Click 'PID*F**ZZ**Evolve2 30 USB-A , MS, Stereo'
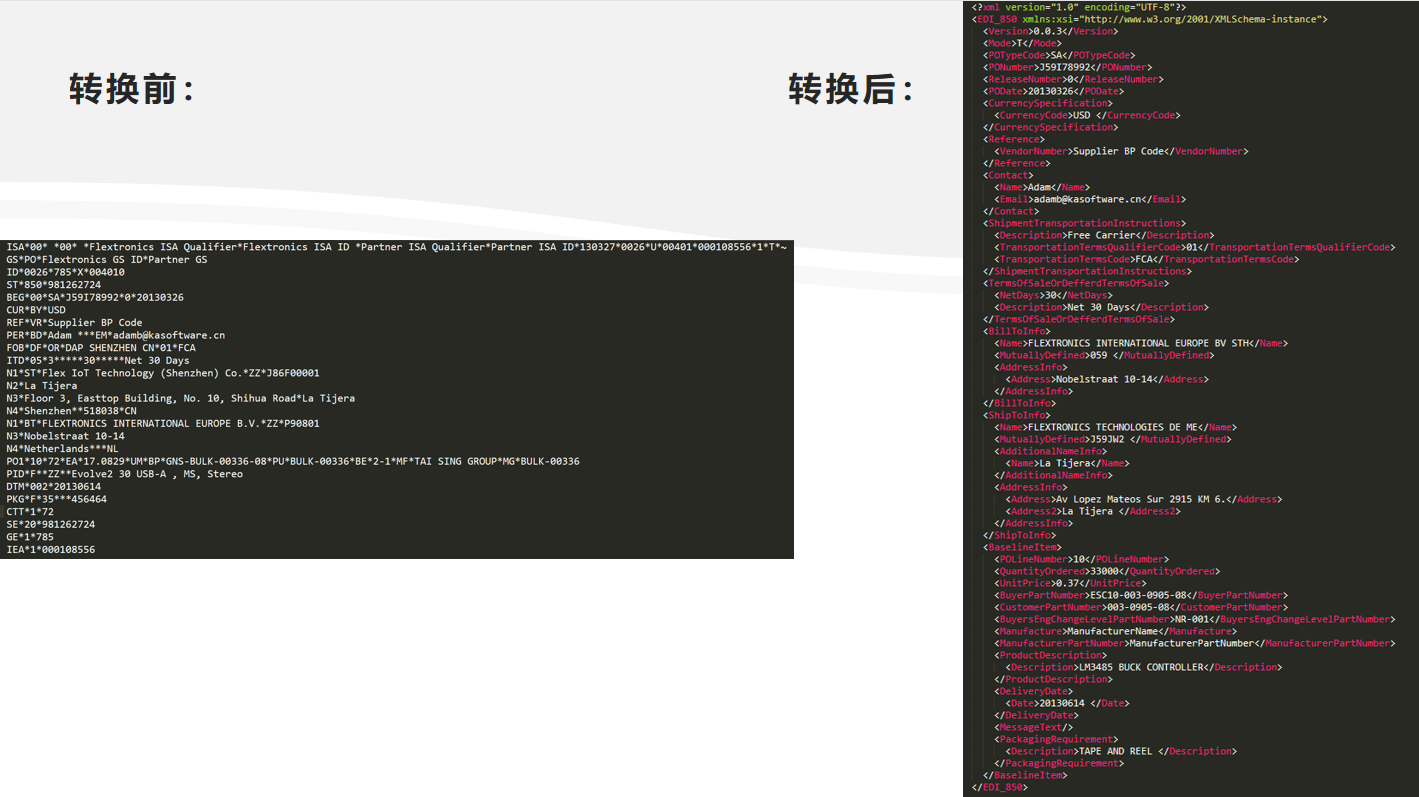This screenshot has height=797, width=1419. [124, 474]
